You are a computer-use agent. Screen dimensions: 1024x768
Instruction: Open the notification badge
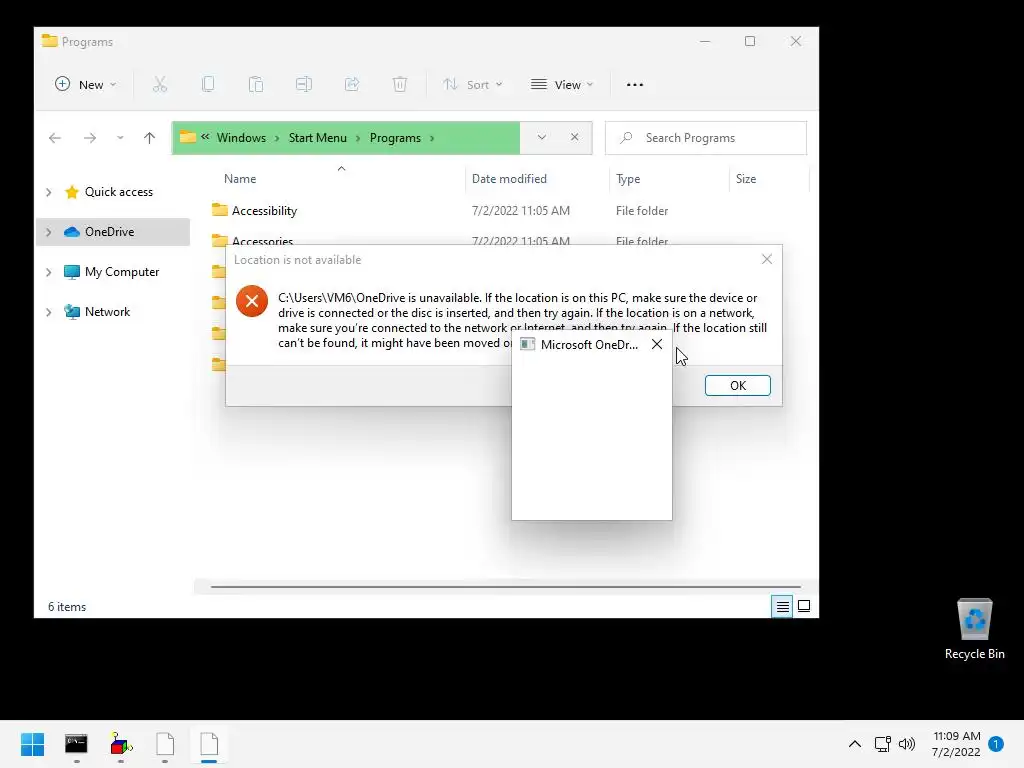(x=996, y=744)
